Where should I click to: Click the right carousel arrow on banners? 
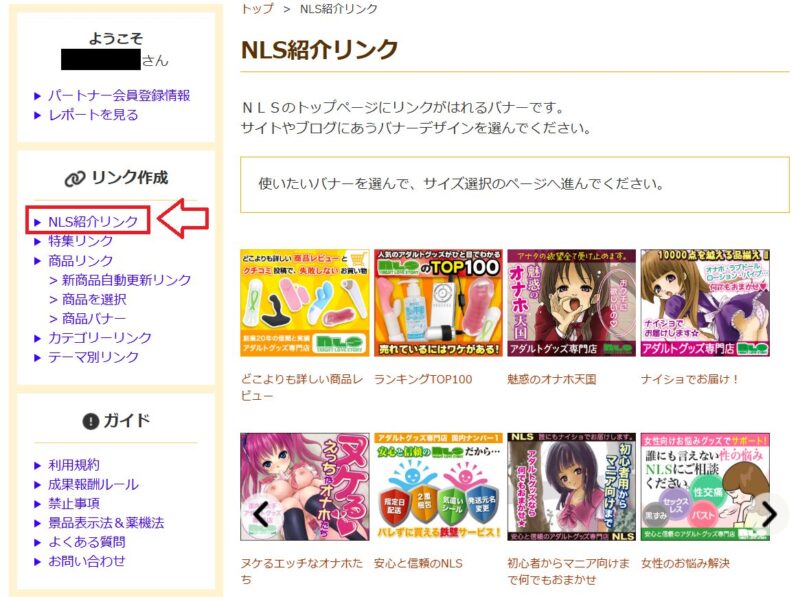(769, 513)
